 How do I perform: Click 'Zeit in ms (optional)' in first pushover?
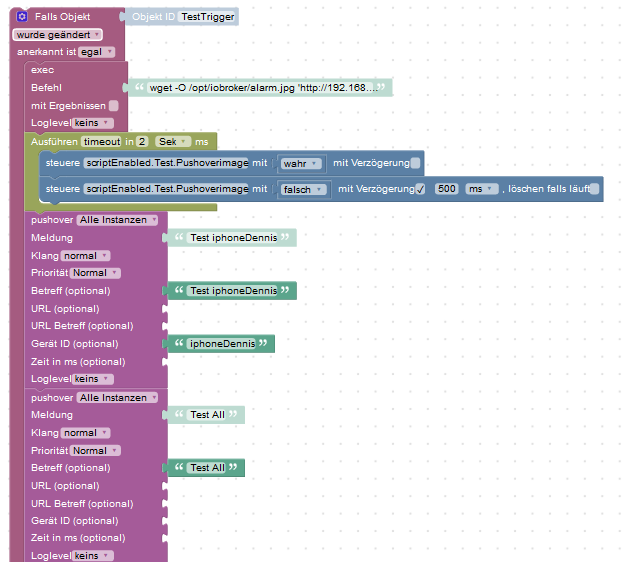(78, 361)
